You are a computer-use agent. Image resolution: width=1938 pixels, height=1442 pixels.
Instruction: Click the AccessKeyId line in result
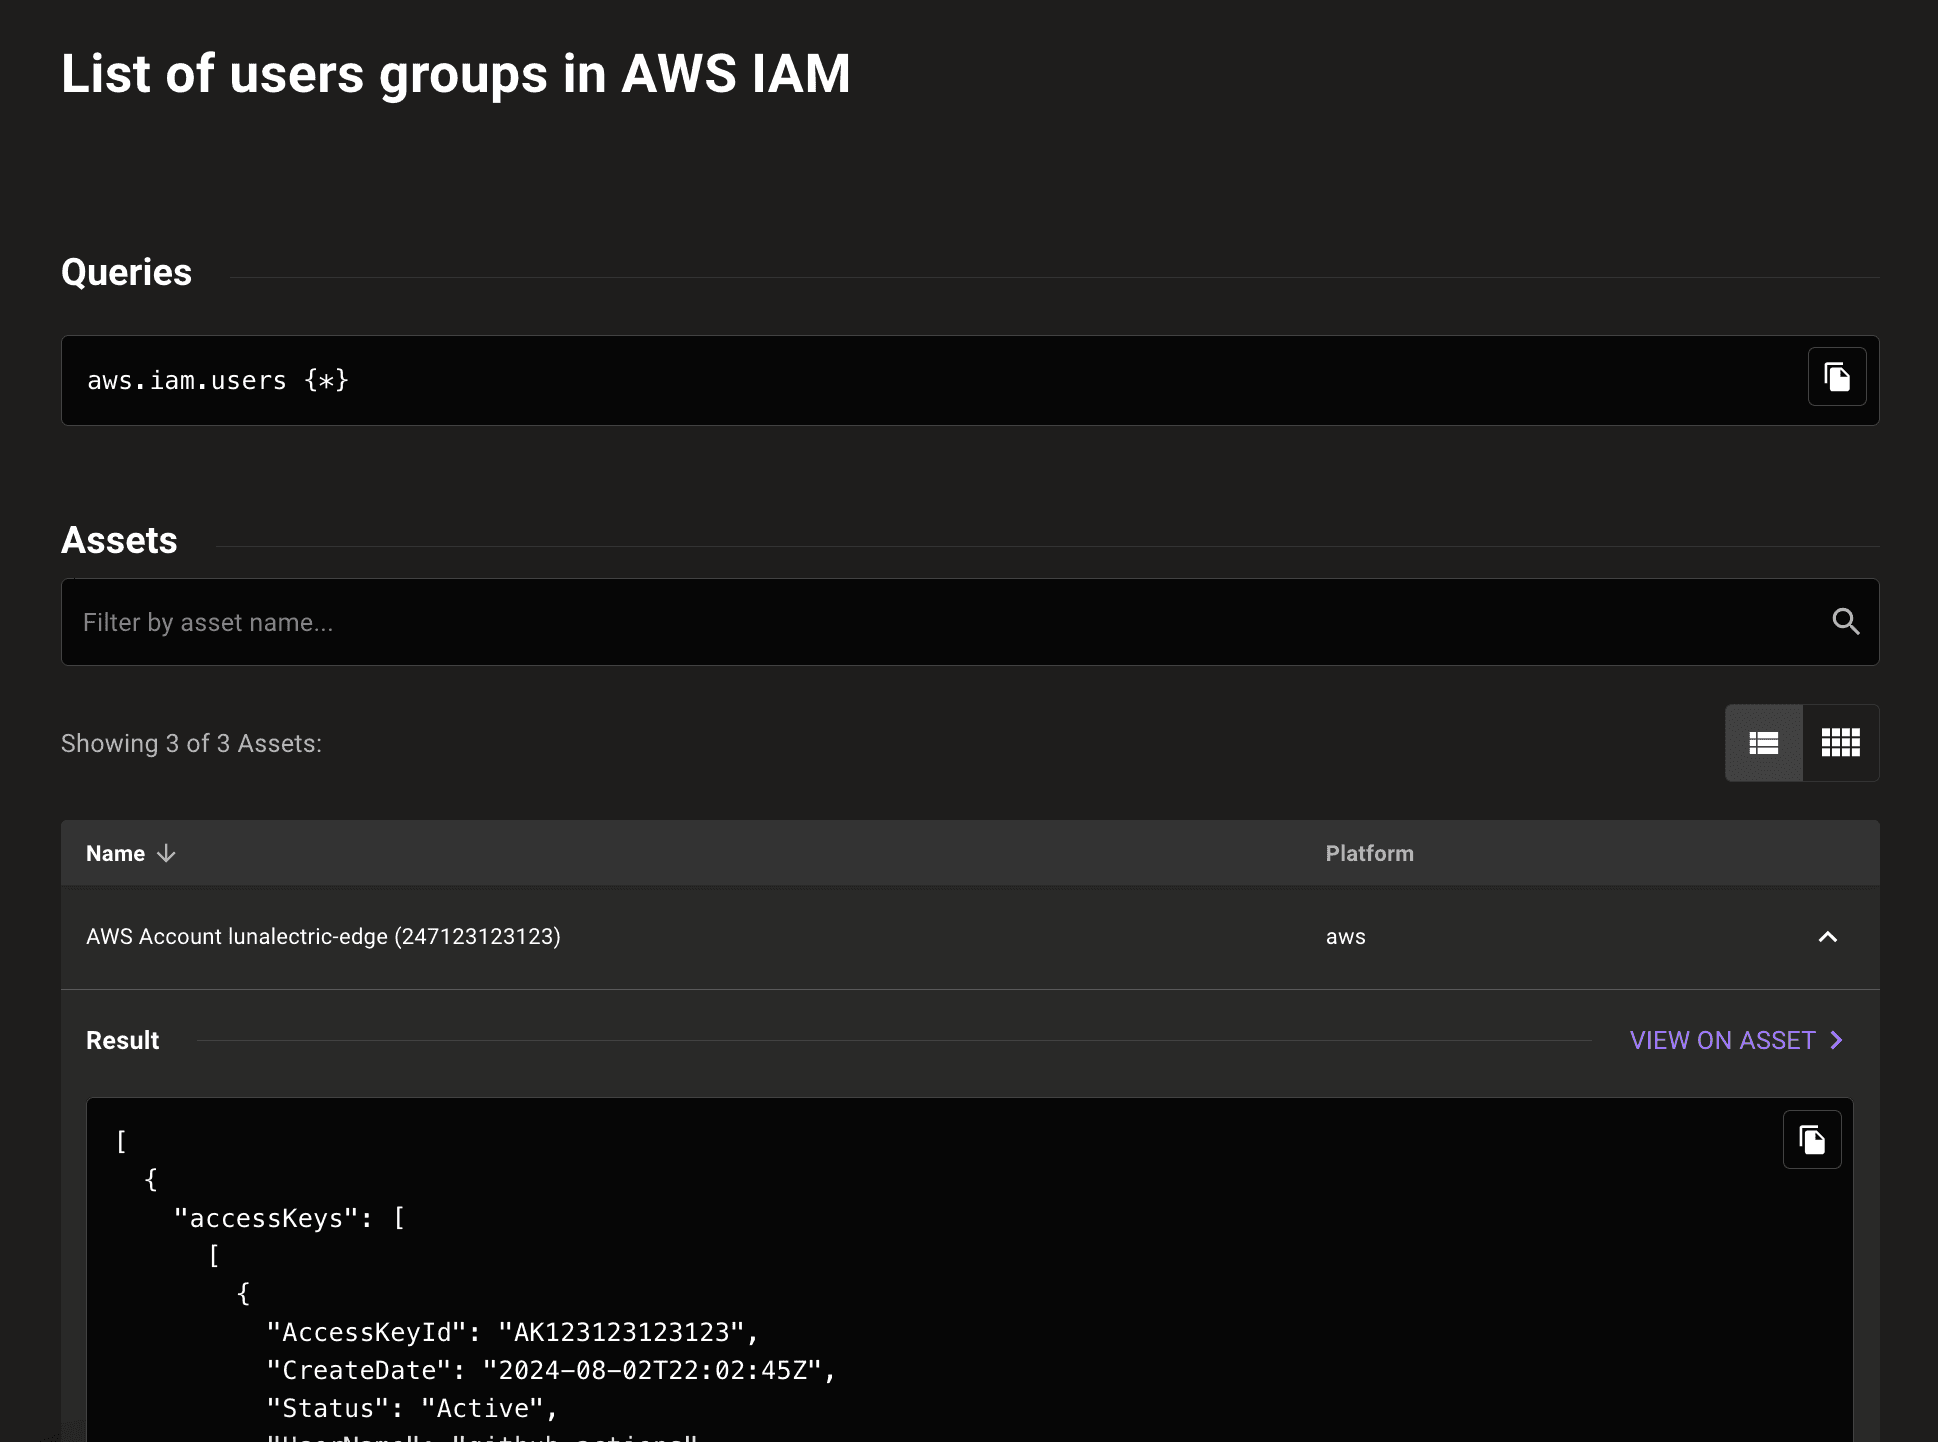(512, 1332)
